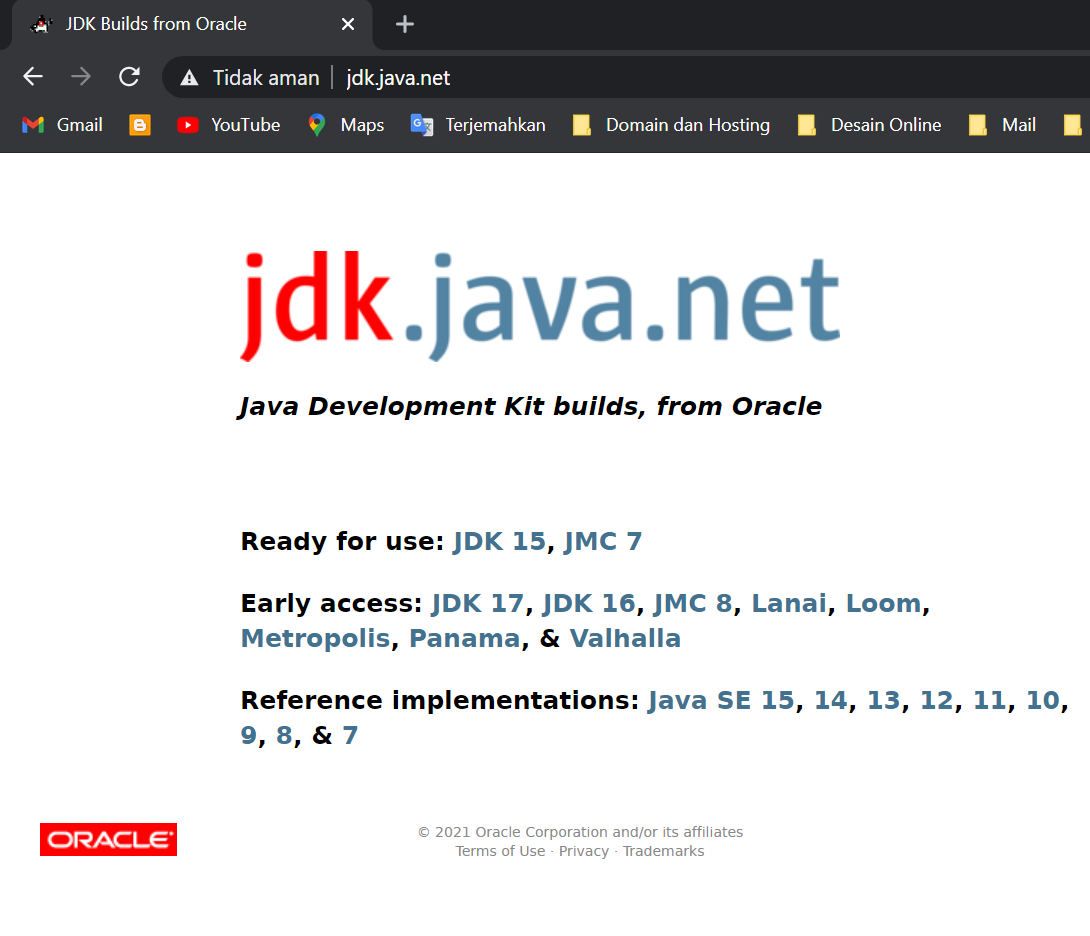Open the JDK 17 early access link
1090x936 pixels.
(x=478, y=603)
